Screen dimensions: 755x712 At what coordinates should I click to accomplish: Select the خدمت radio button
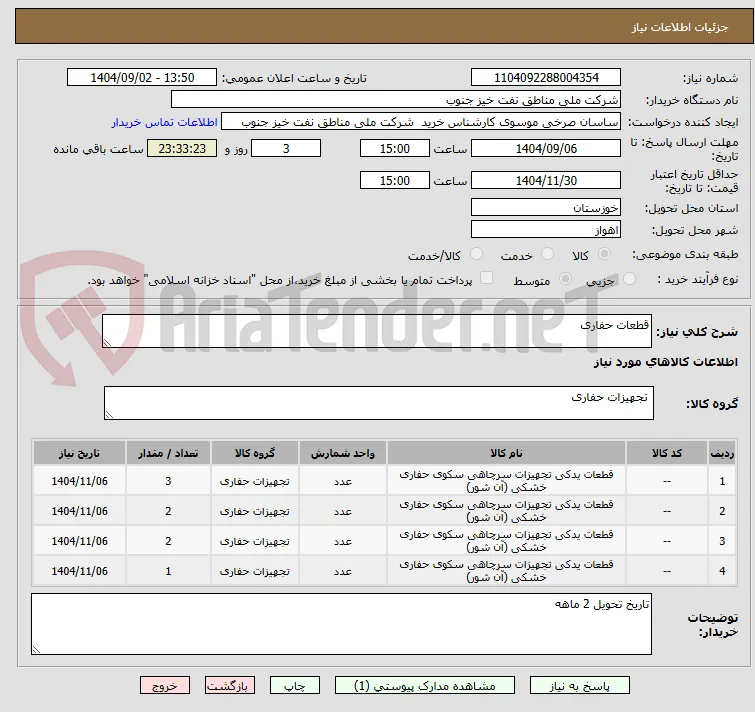(x=547, y=253)
